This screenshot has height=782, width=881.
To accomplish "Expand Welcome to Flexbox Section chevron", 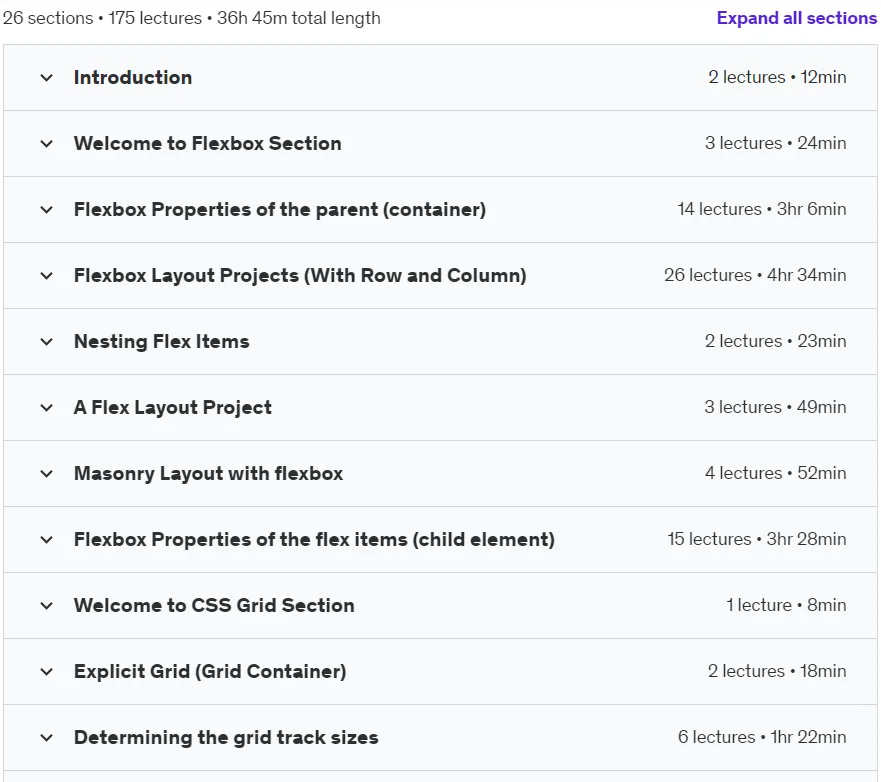I will (x=47, y=144).
